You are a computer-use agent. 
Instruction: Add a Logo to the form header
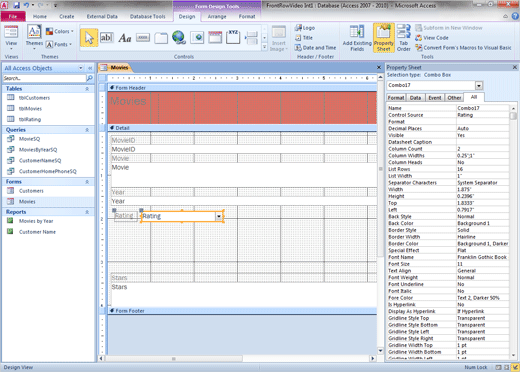coord(305,28)
